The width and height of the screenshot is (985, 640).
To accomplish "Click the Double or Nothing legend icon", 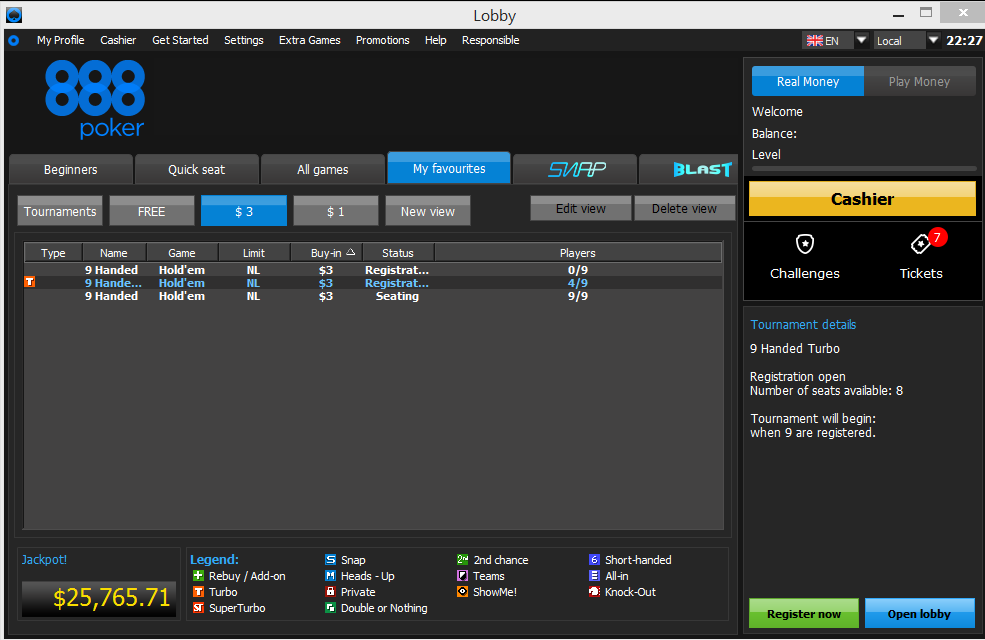I will [x=330, y=608].
